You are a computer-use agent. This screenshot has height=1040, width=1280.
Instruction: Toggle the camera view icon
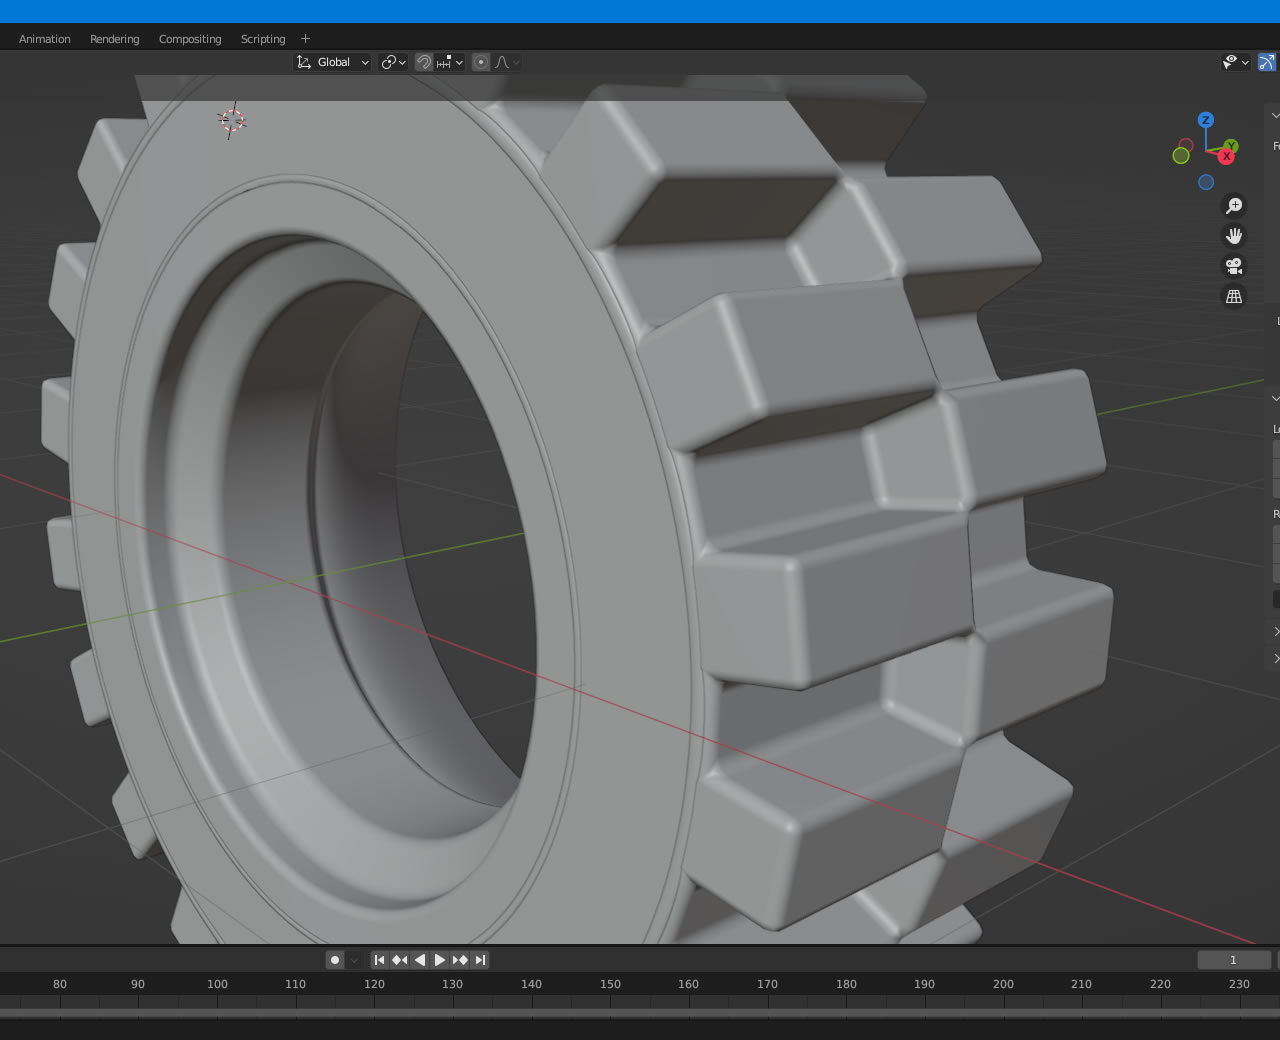pos(1234,266)
